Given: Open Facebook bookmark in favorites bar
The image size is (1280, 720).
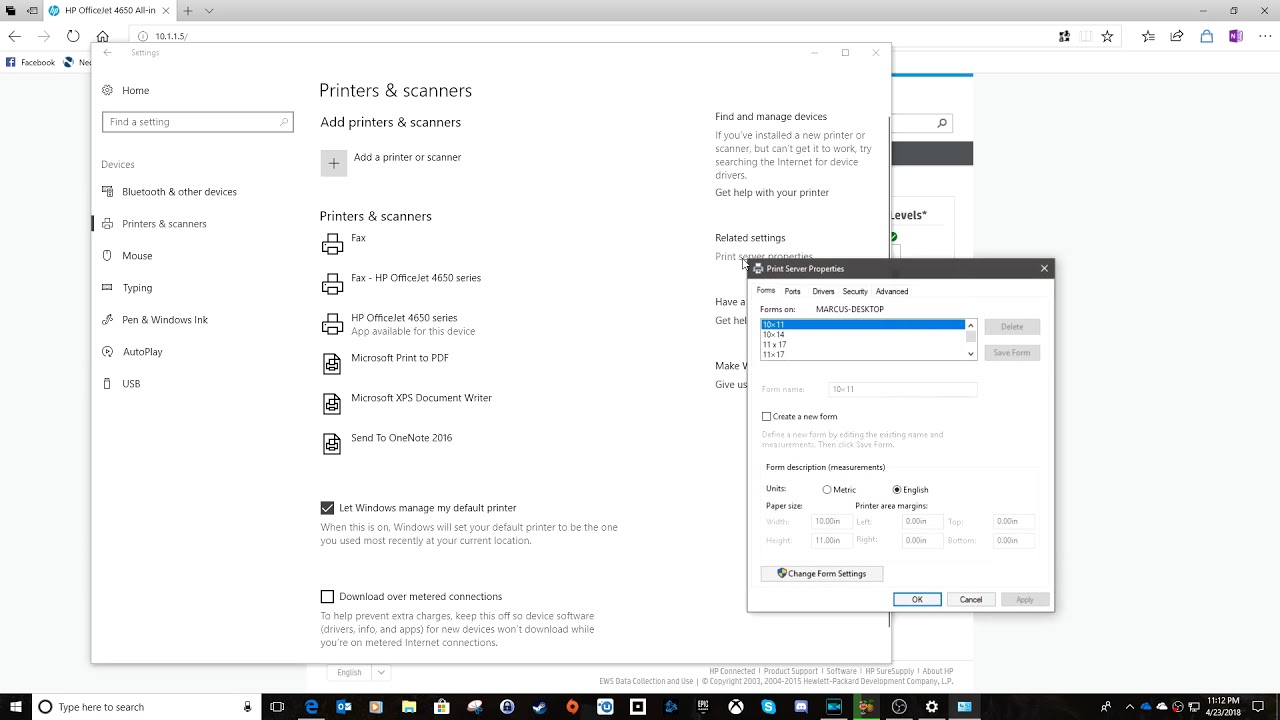Looking at the screenshot, I should 30,62.
